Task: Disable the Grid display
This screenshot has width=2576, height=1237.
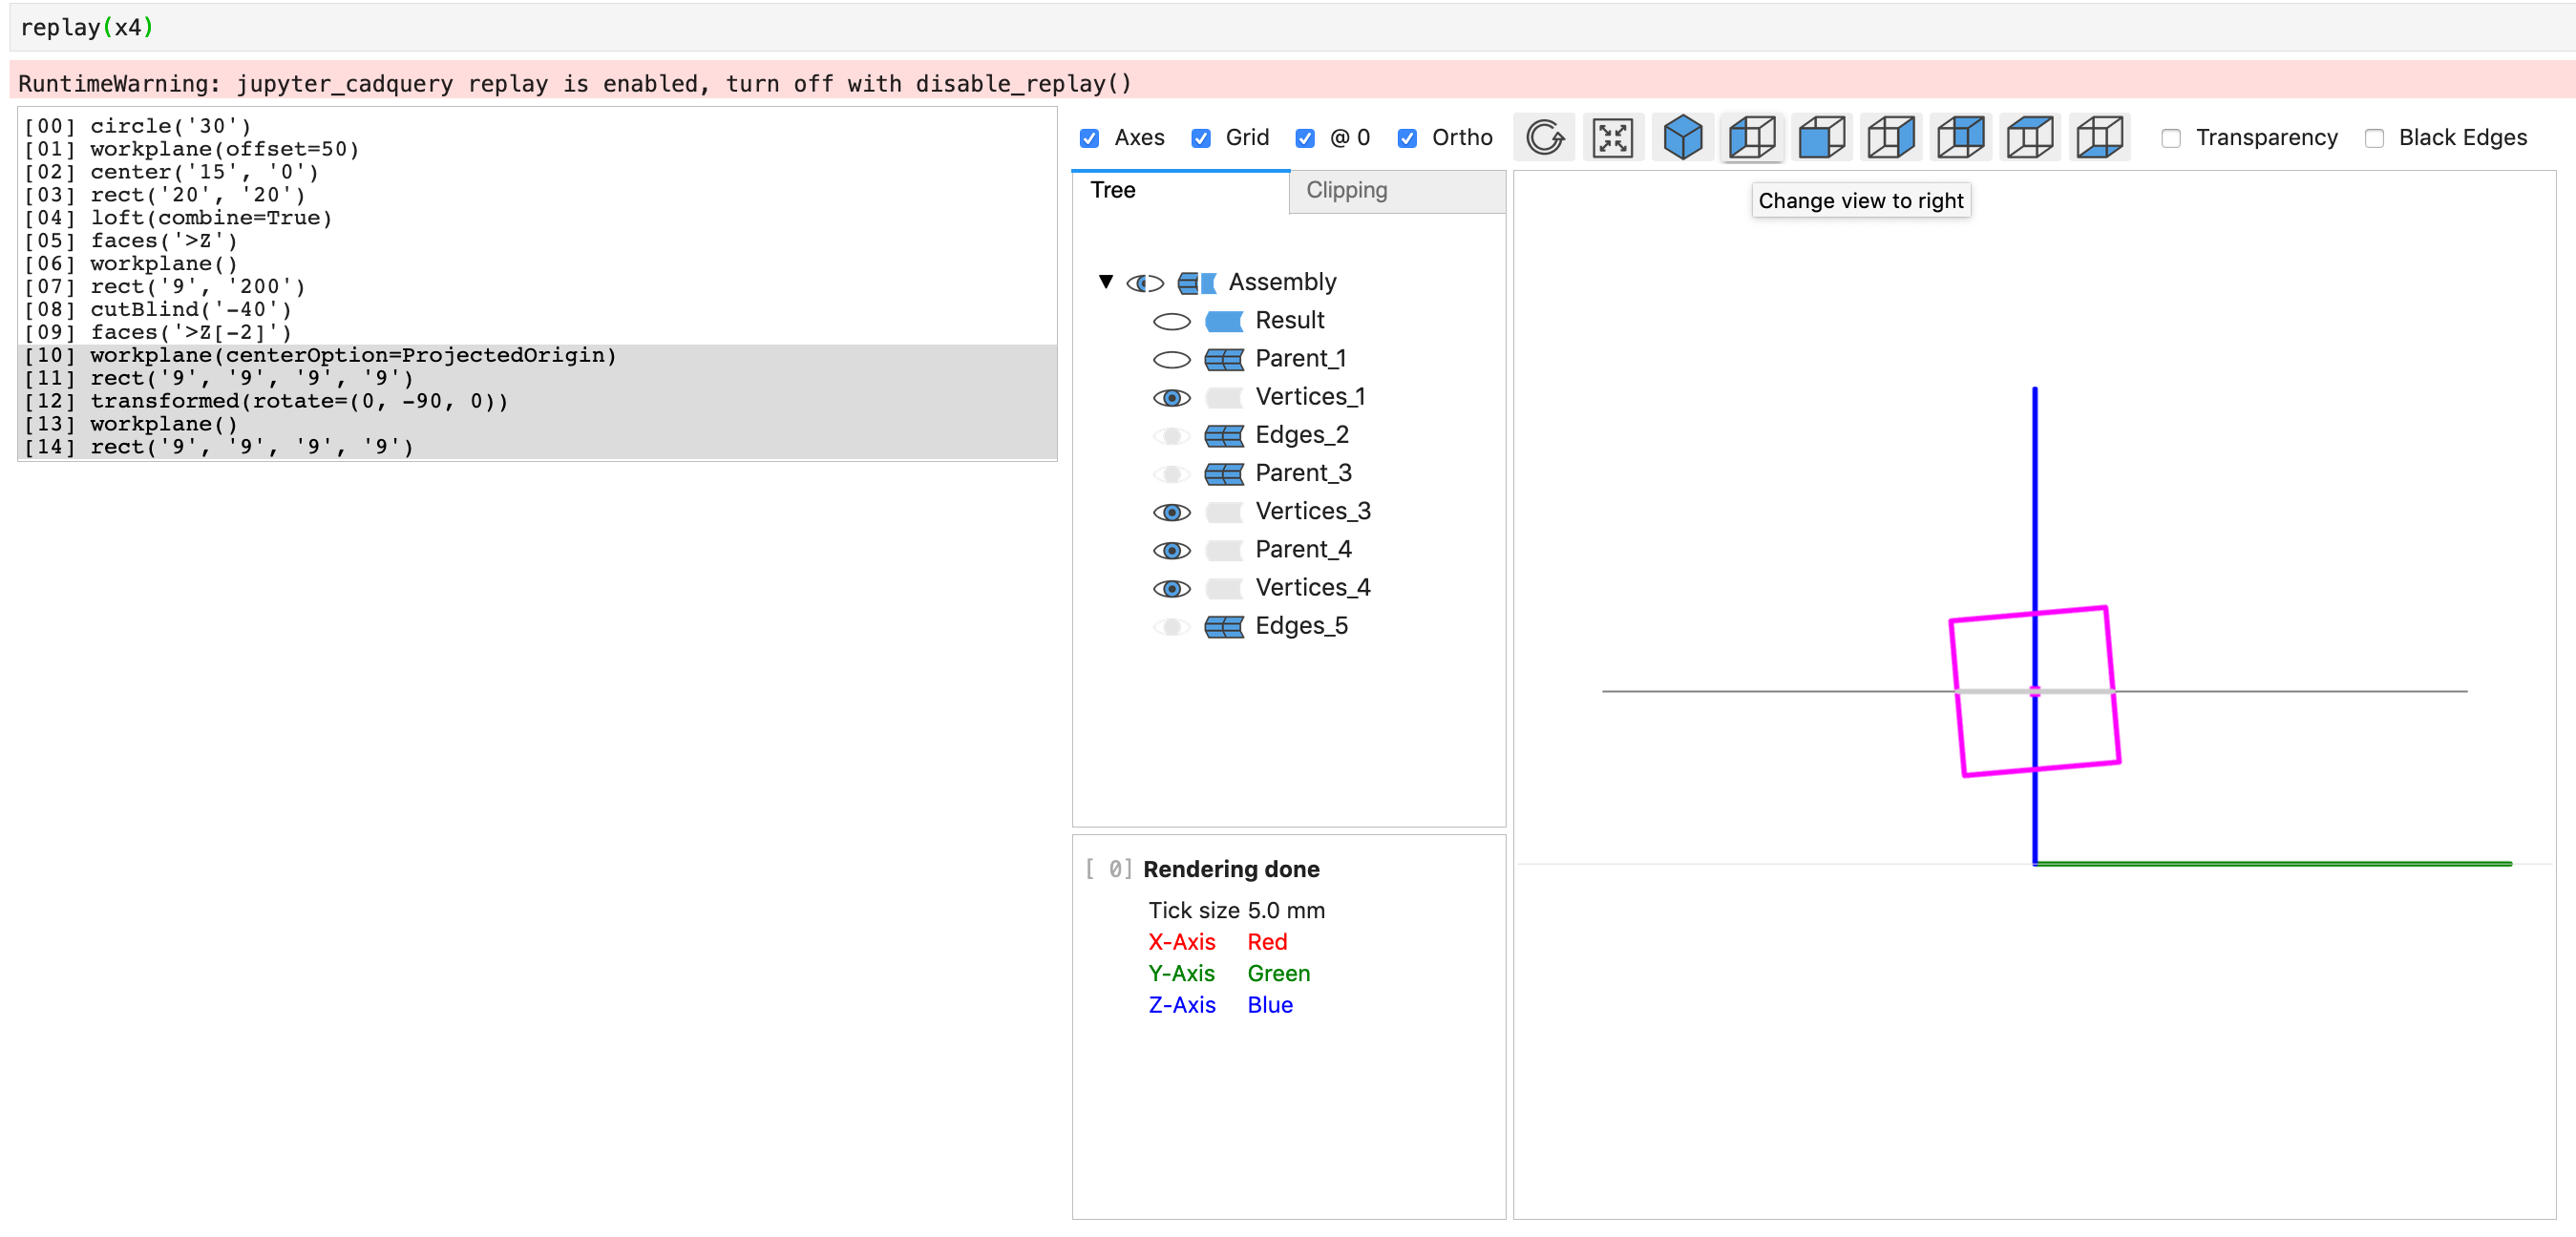Action: 1201,137
